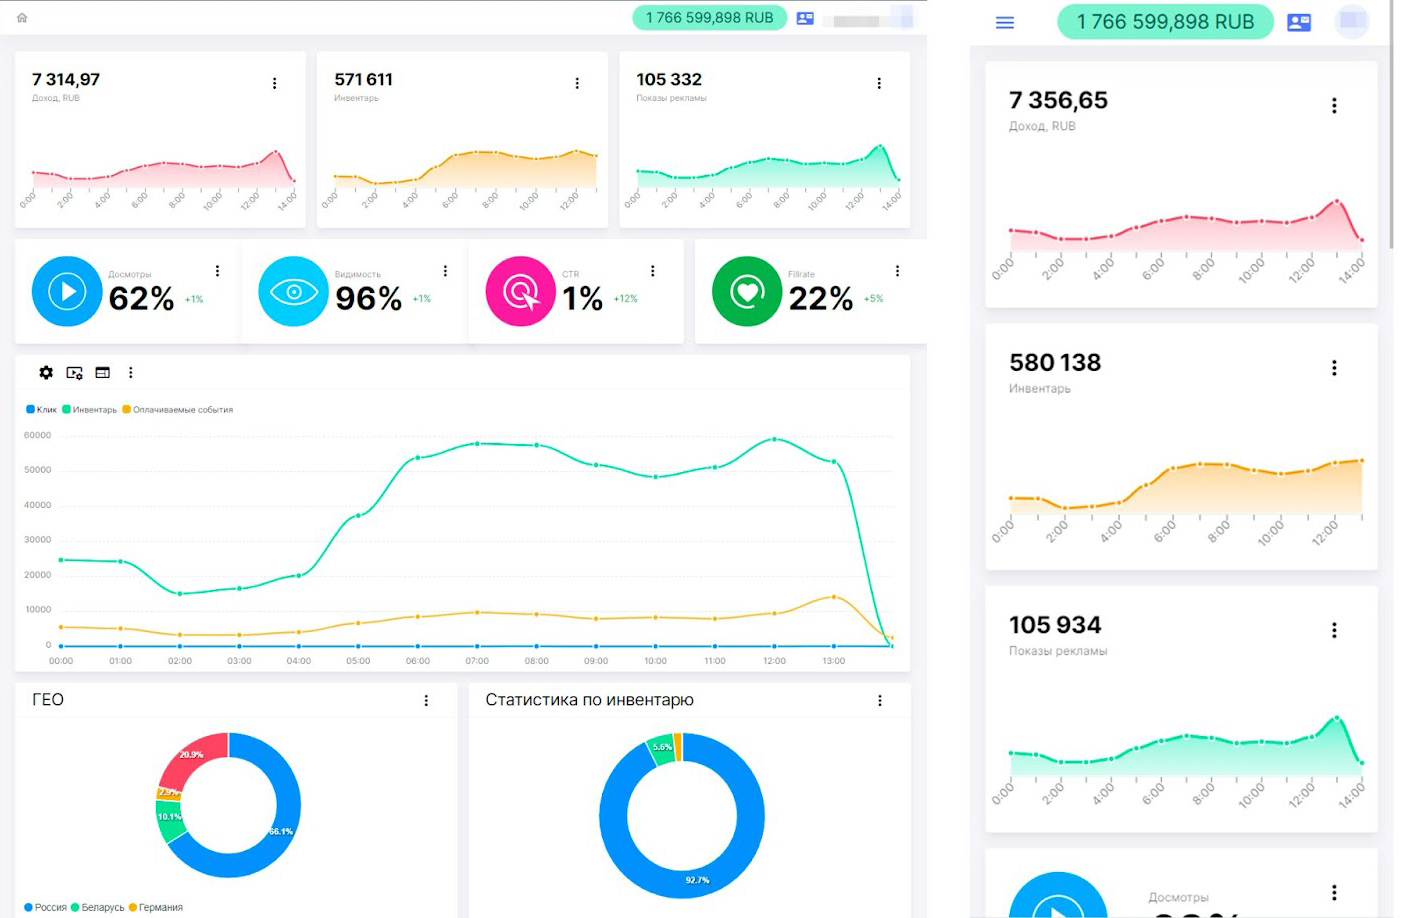Click the balance badge in the mobile header

tap(1165, 22)
